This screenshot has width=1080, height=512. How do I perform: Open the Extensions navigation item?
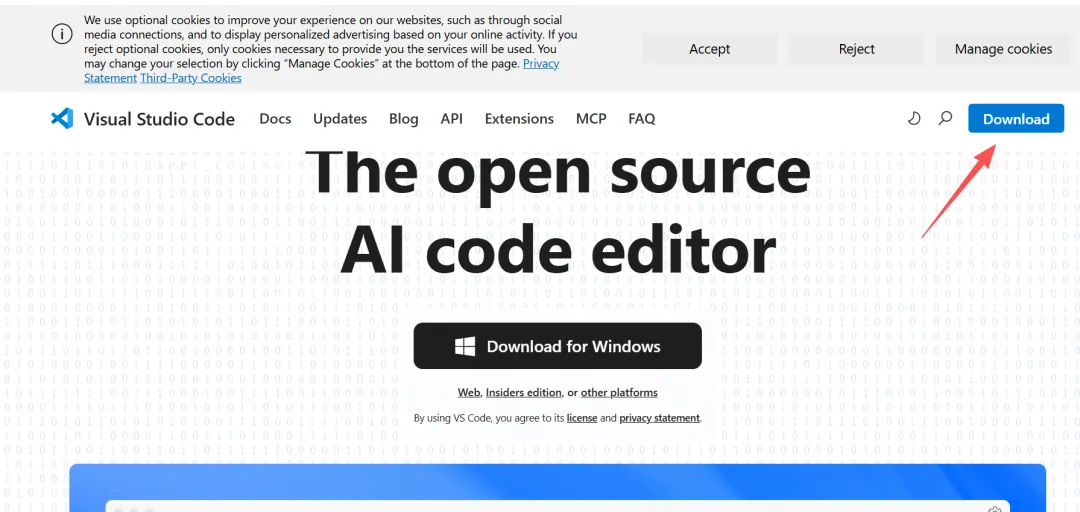click(519, 119)
